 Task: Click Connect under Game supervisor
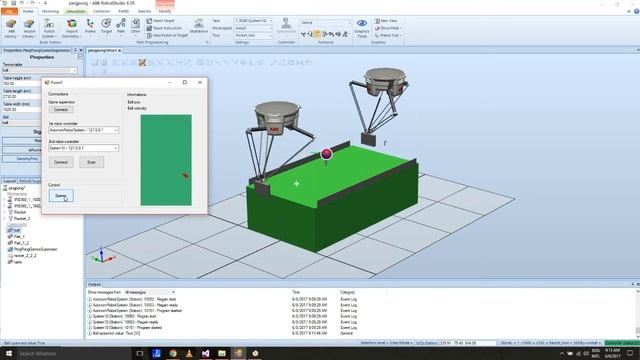[x=61, y=110]
